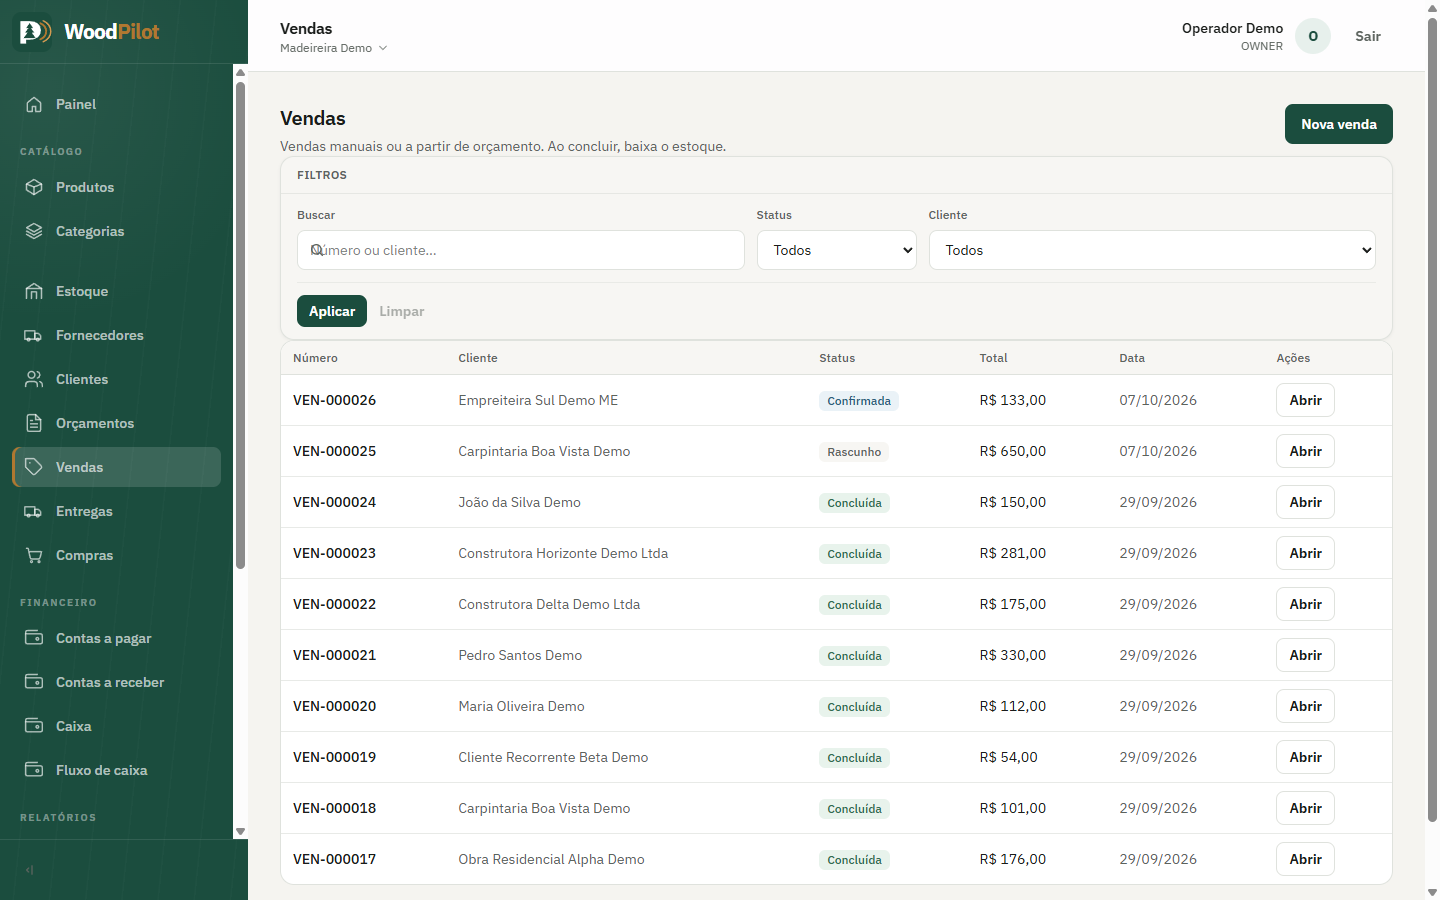Click sale number VEN-000020
This screenshot has height=900, width=1440.
[335, 706]
